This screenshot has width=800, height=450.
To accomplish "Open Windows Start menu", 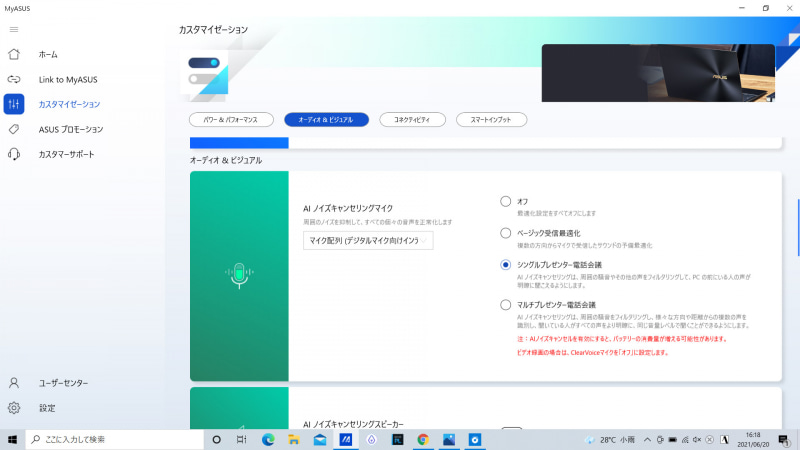I will click(12, 439).
